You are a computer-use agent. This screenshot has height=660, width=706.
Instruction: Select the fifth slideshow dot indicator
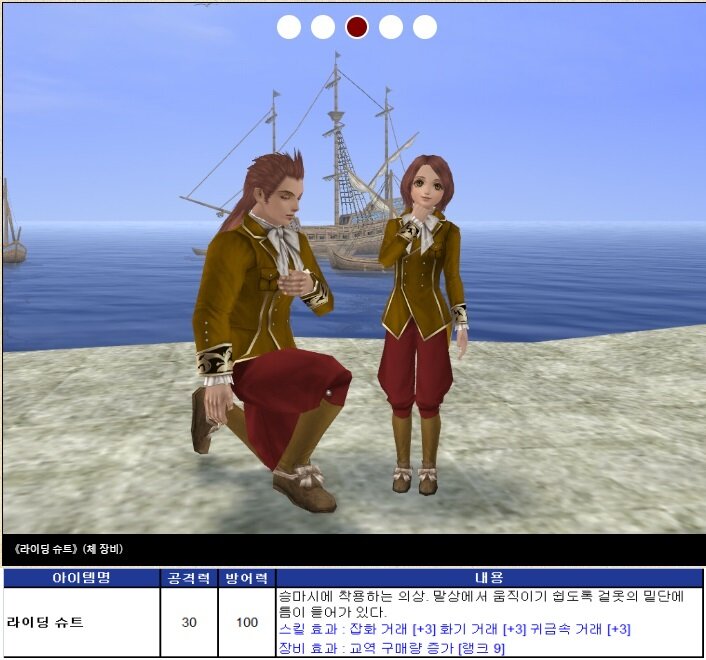(425, 27)
